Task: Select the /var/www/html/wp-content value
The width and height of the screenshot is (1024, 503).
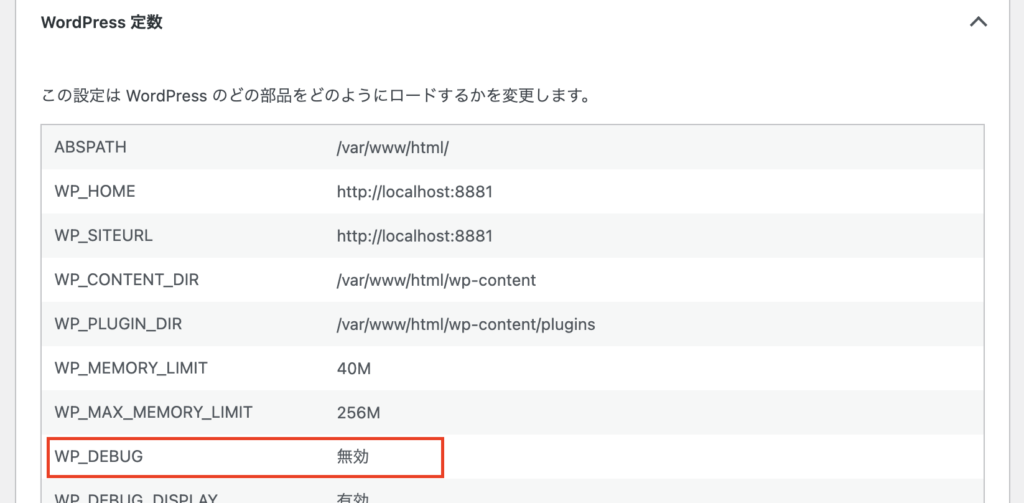Action: pyautogui.click(x=436, y=280)
